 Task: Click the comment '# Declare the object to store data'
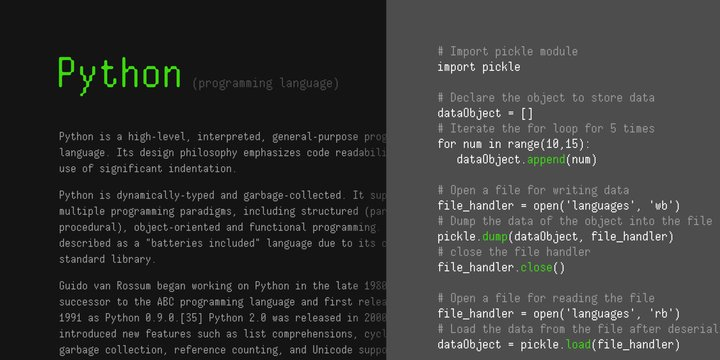tap(546, 98)
